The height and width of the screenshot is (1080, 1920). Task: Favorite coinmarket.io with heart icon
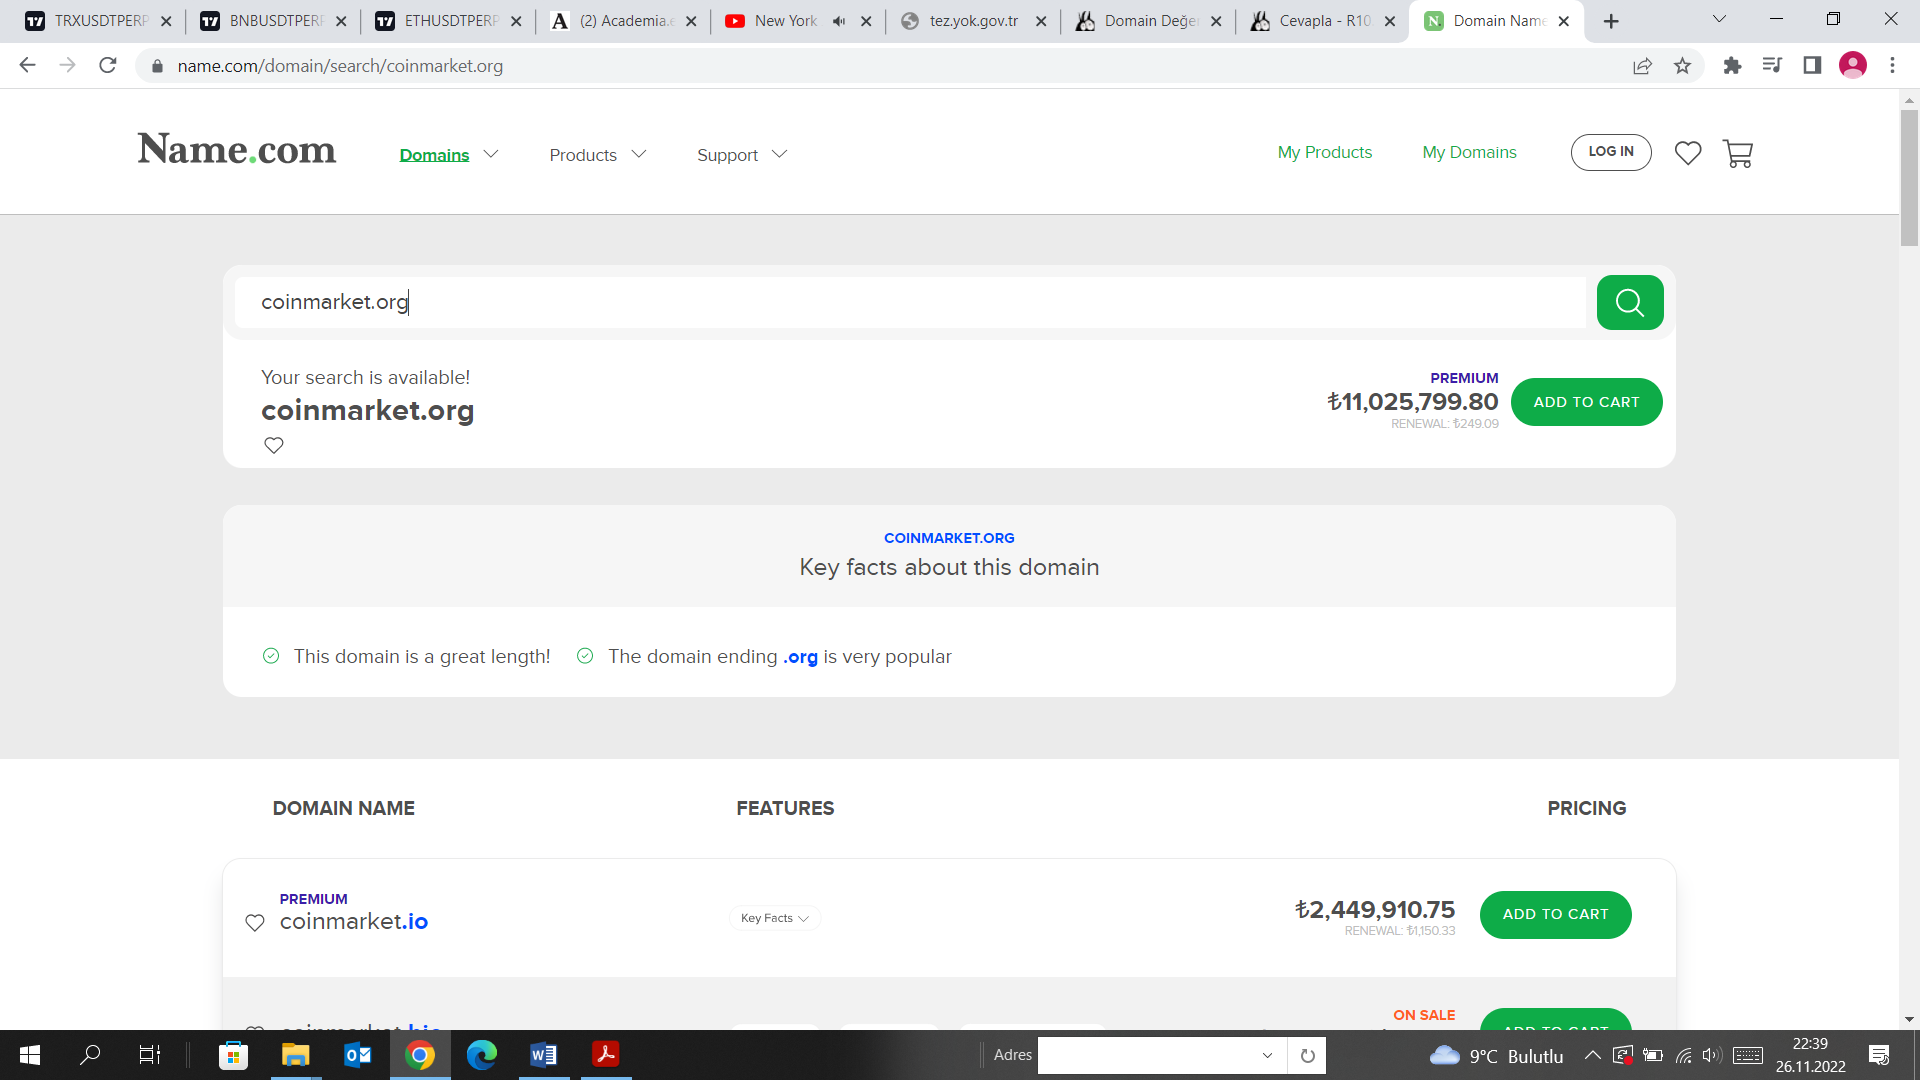(x=255, y=922)
